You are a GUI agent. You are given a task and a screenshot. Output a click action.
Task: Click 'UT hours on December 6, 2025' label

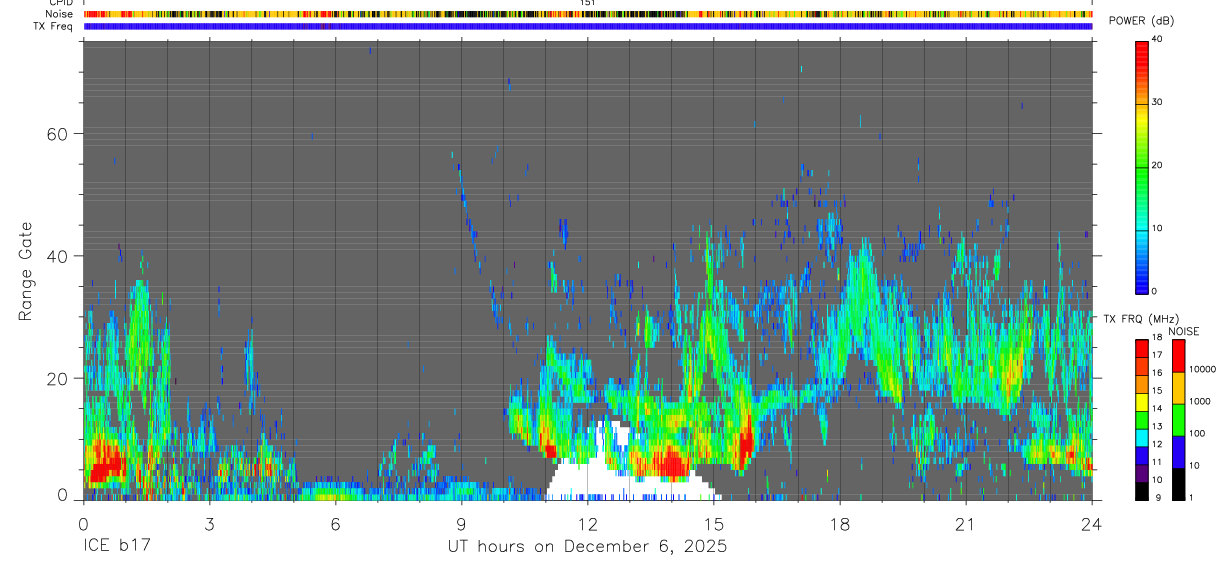[587, 547]
